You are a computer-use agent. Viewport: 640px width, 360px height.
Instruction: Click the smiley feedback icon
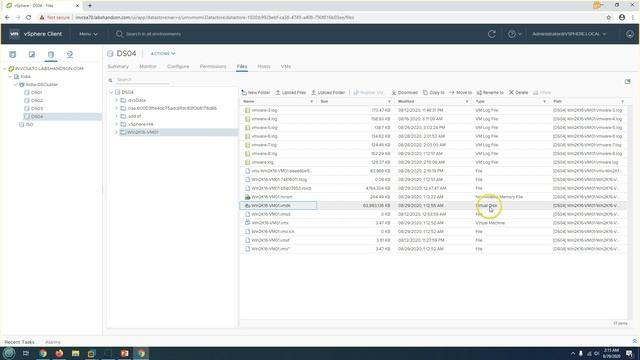(x=630, y=34)
